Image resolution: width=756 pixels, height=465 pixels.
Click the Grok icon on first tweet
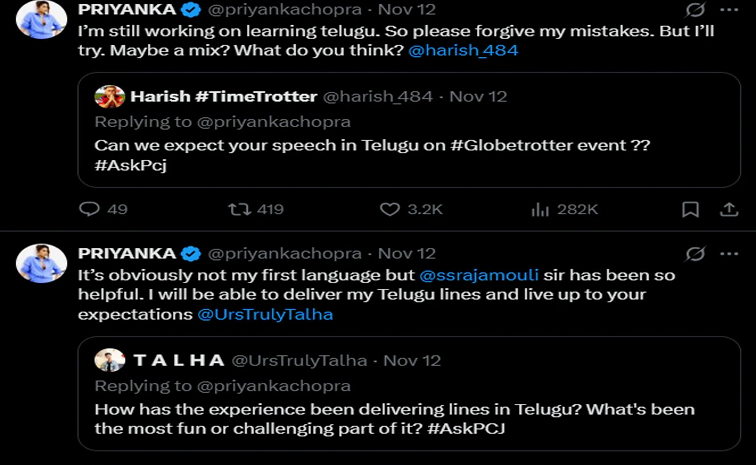tap(695, 11)
